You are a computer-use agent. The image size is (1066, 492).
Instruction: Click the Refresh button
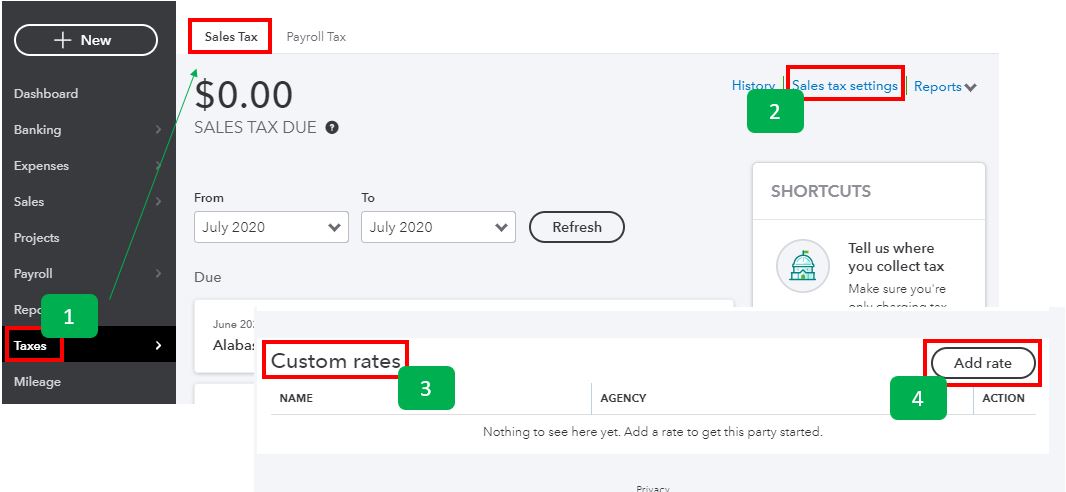[x=577, y=227]
